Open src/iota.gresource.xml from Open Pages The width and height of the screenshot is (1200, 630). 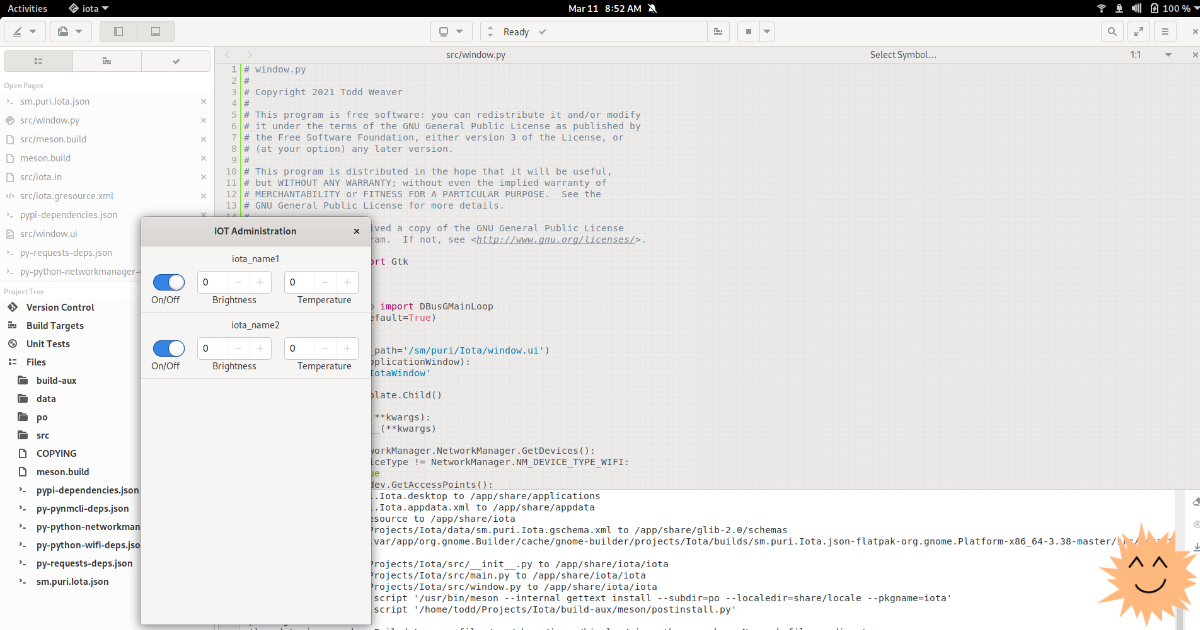[66, 196]
